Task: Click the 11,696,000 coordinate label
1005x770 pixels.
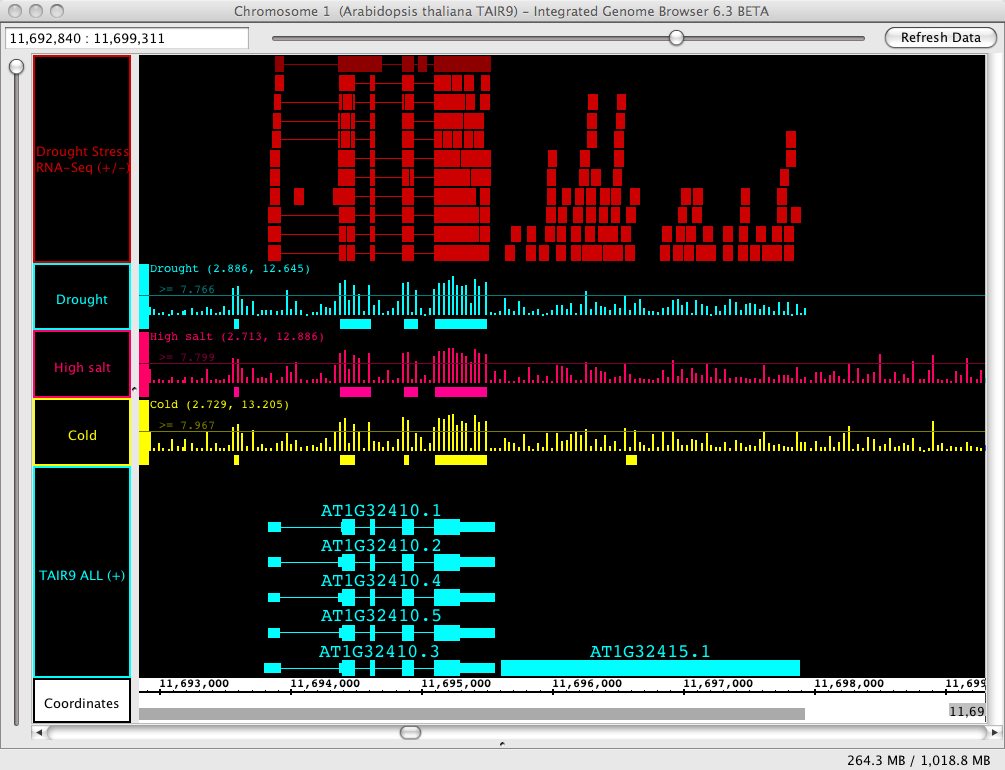Action: pyautogui.click(x=587, y=683)
